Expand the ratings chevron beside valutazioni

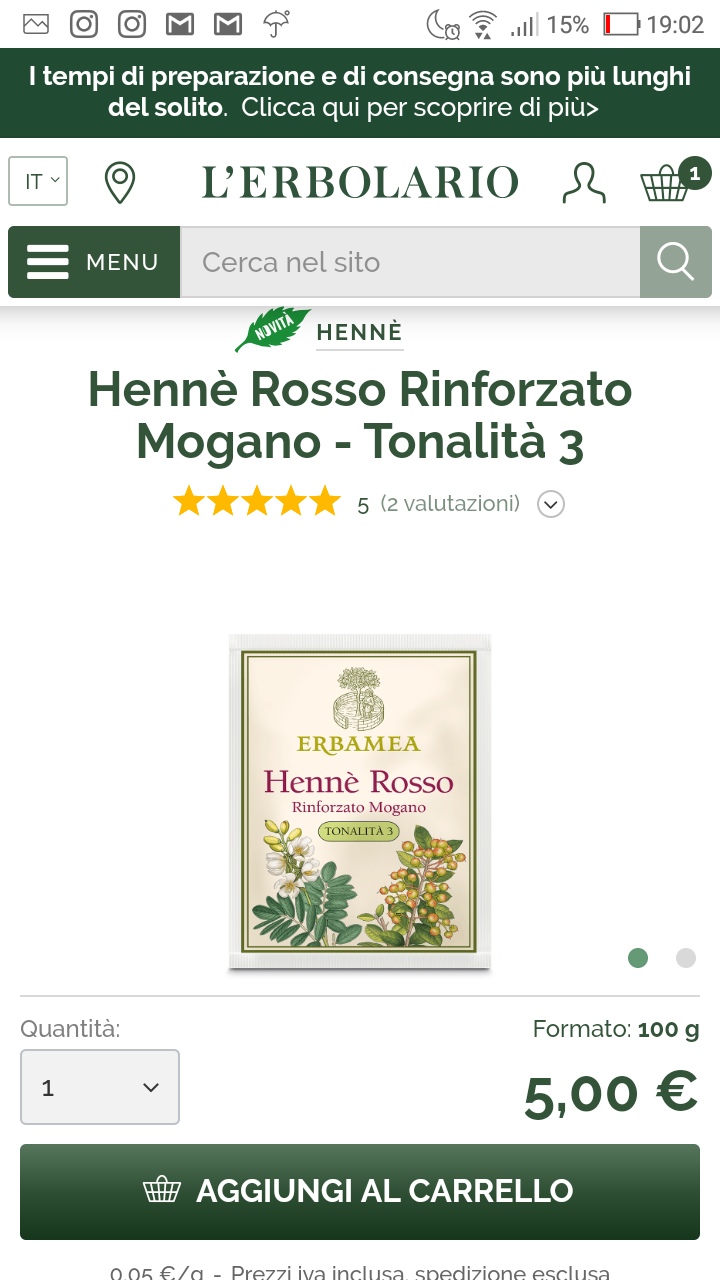(x=551, y=504)
